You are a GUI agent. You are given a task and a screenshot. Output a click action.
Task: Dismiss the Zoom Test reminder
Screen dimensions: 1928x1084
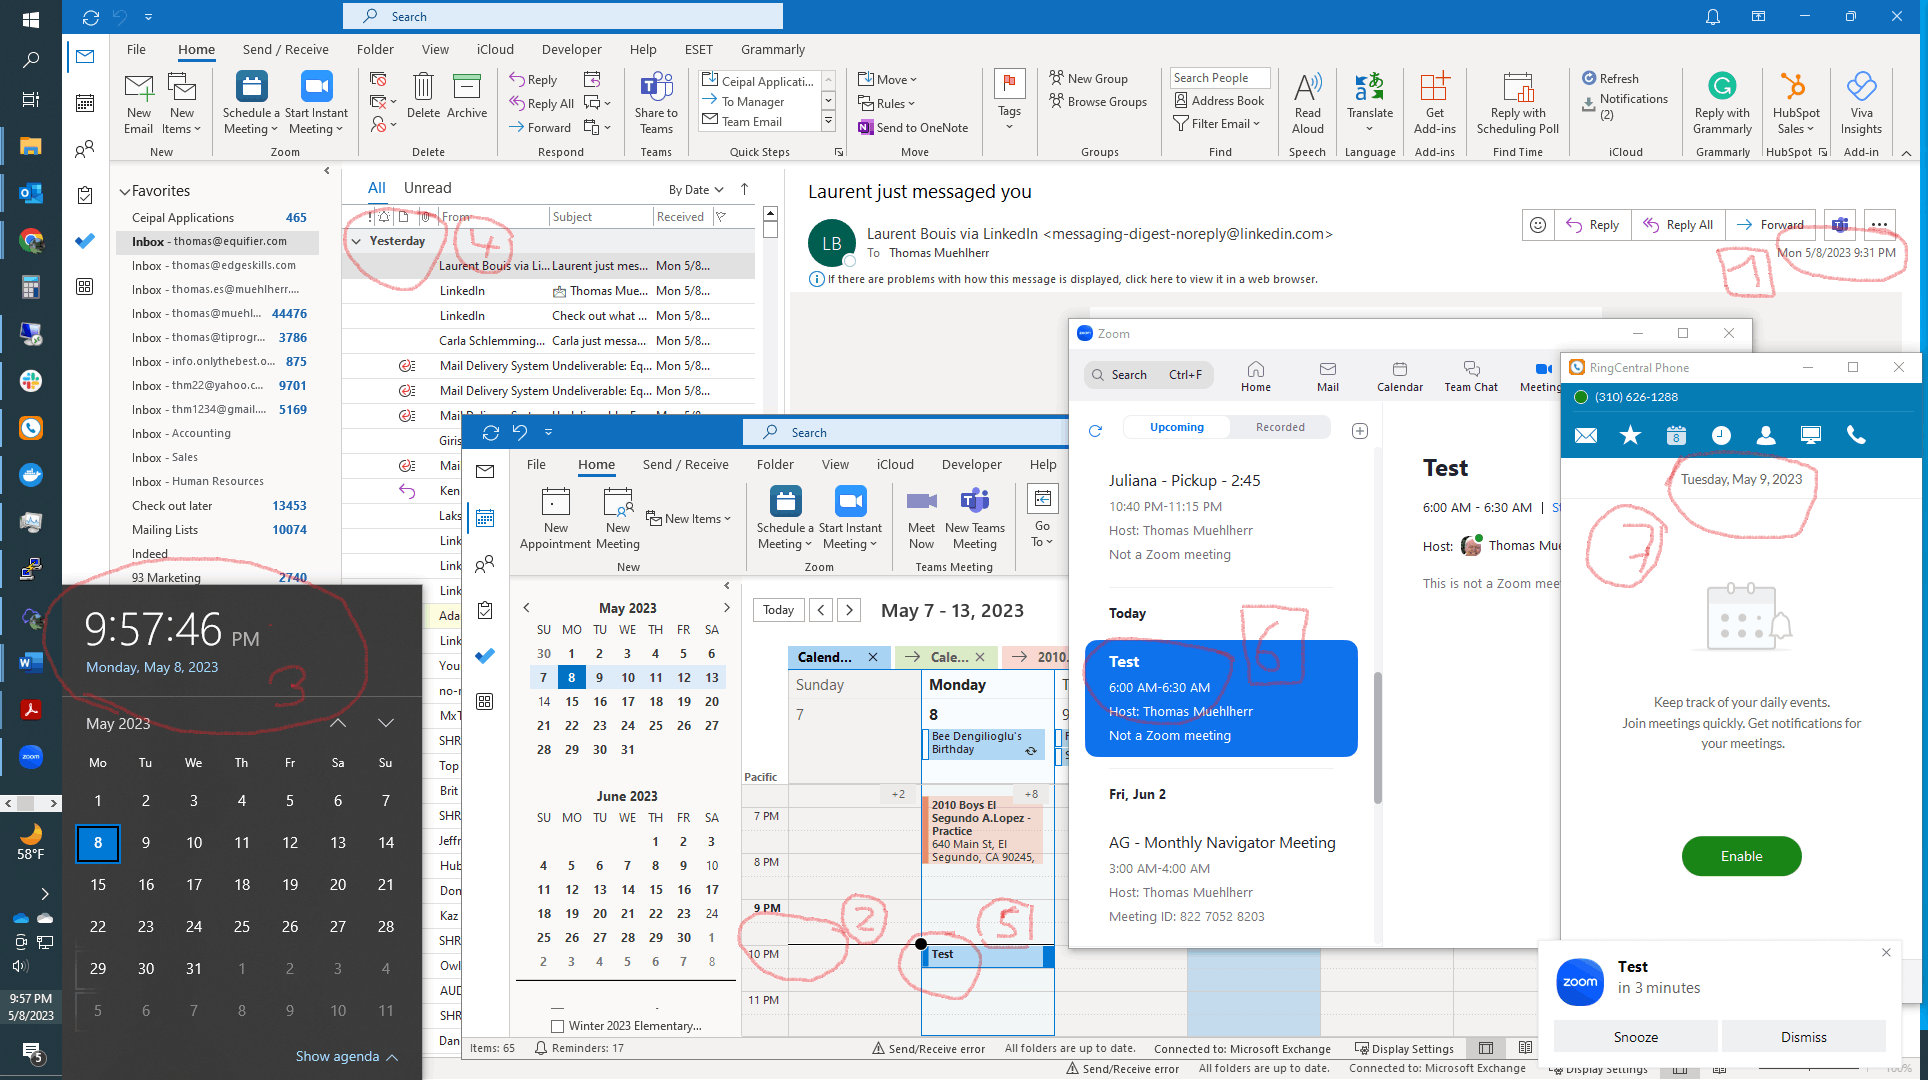(x=1803, y=1037)
